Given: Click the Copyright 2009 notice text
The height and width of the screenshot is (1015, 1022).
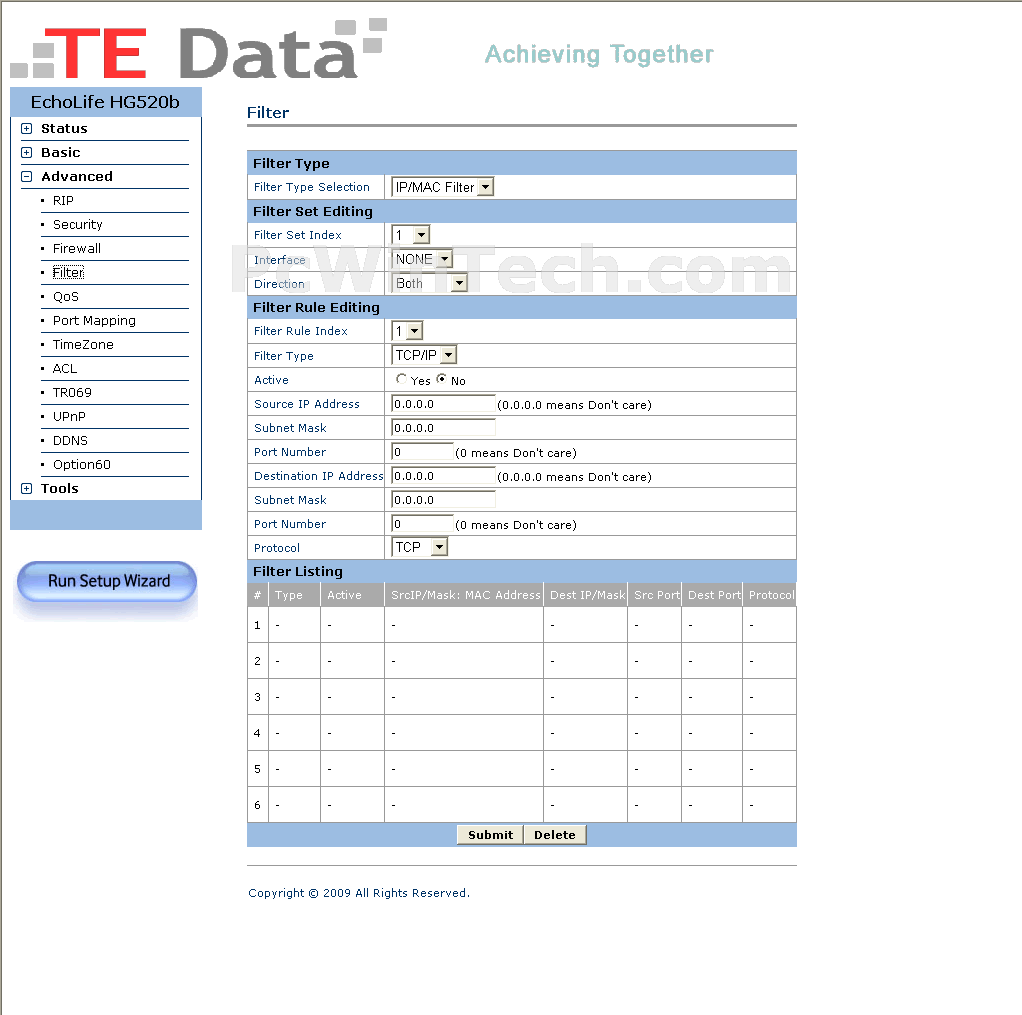Looking at the screenshot, I should 358,893.
